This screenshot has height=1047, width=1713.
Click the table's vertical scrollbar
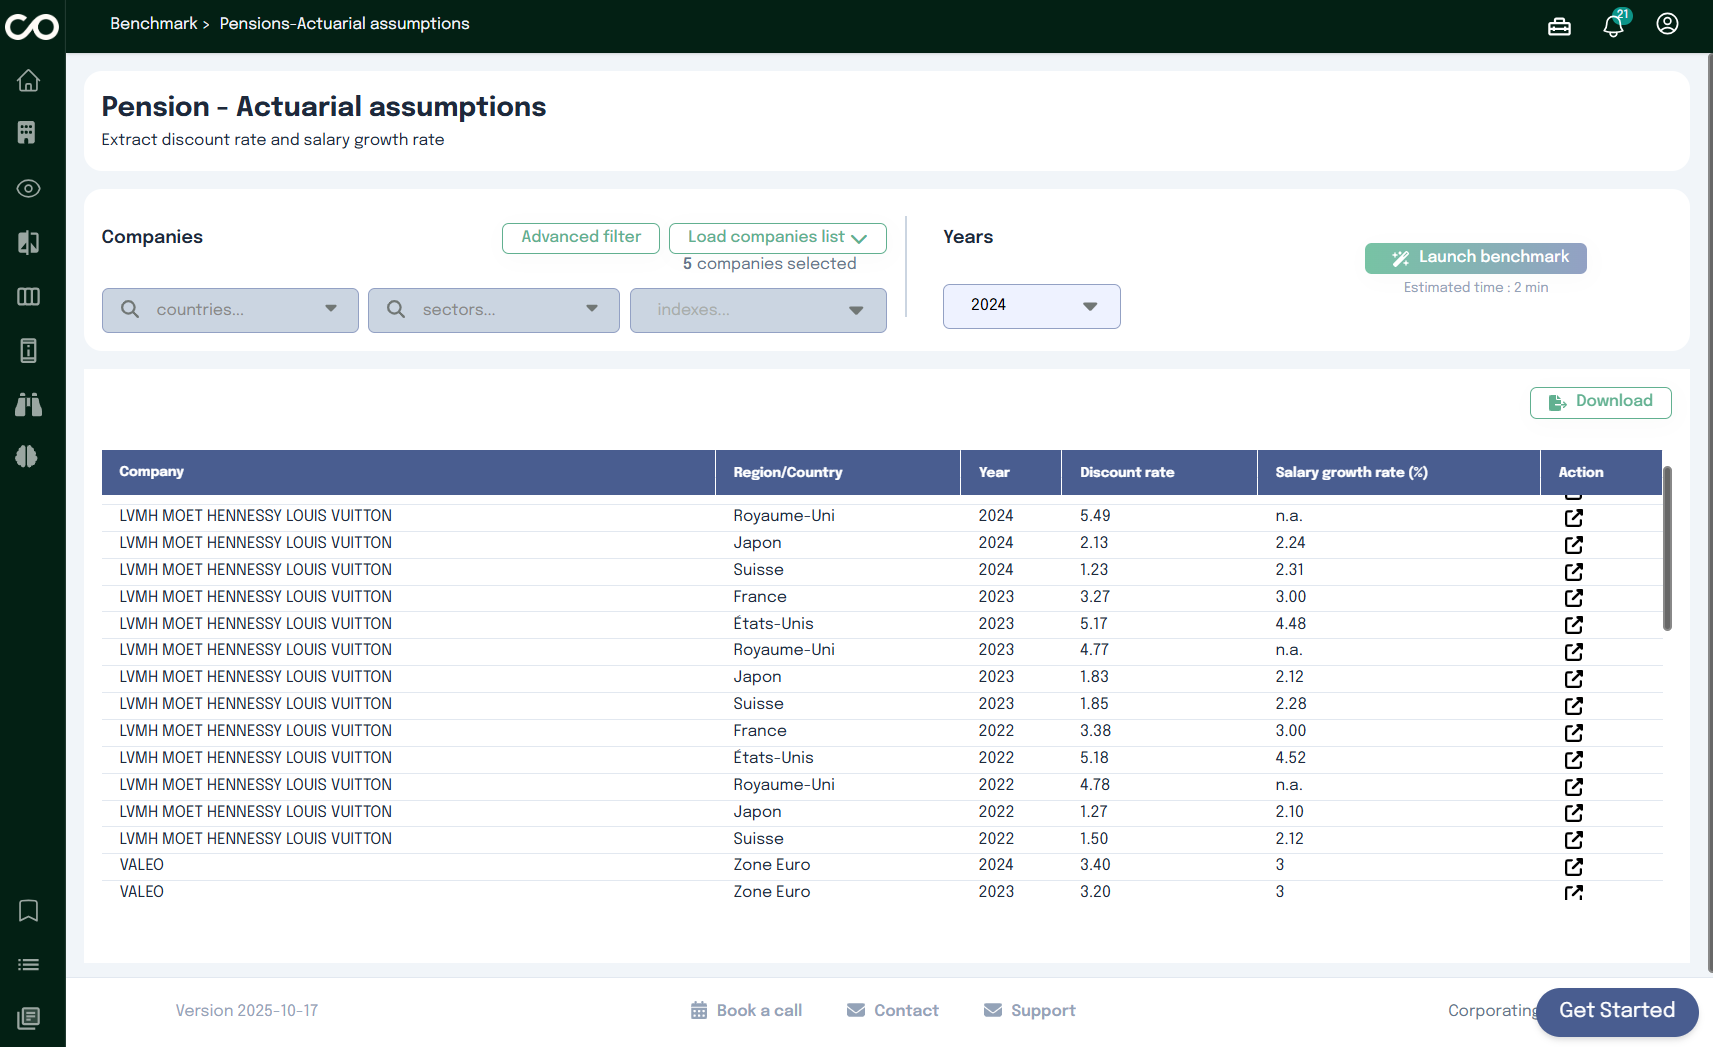1667,548
